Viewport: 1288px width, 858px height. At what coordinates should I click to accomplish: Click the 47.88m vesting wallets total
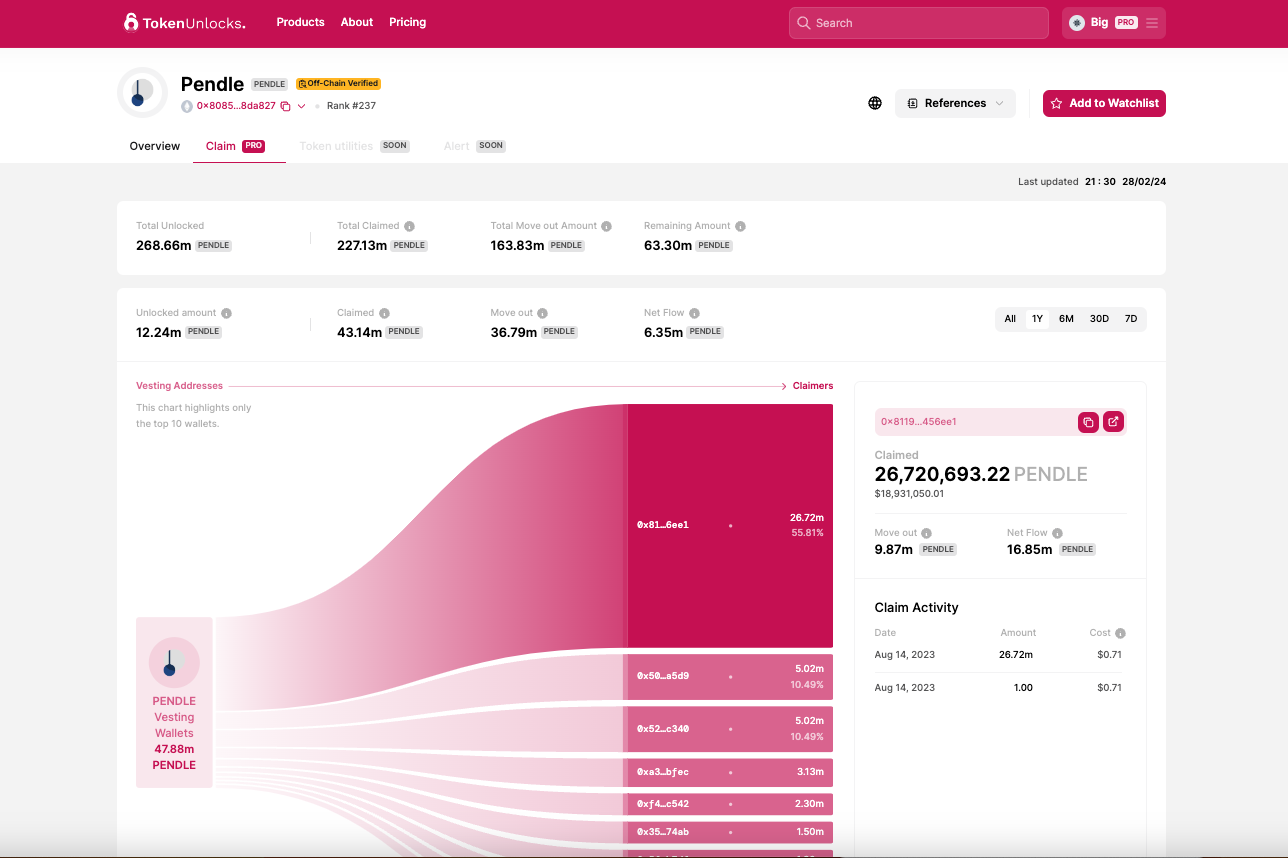[x=174, y=749]
